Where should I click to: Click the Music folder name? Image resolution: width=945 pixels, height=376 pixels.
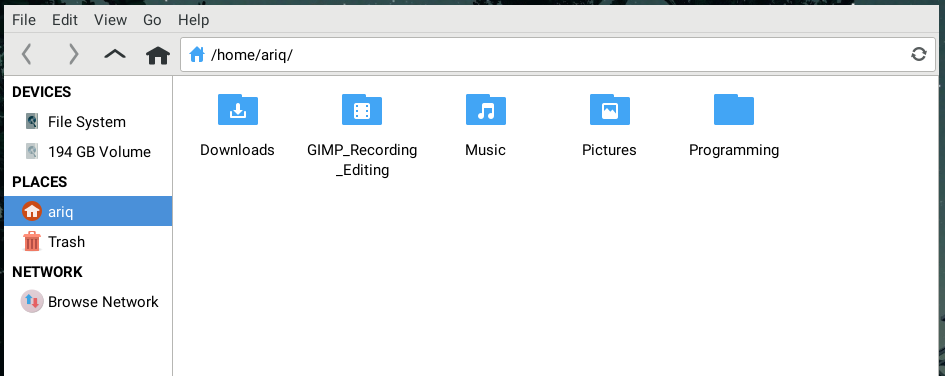point(485,150)
